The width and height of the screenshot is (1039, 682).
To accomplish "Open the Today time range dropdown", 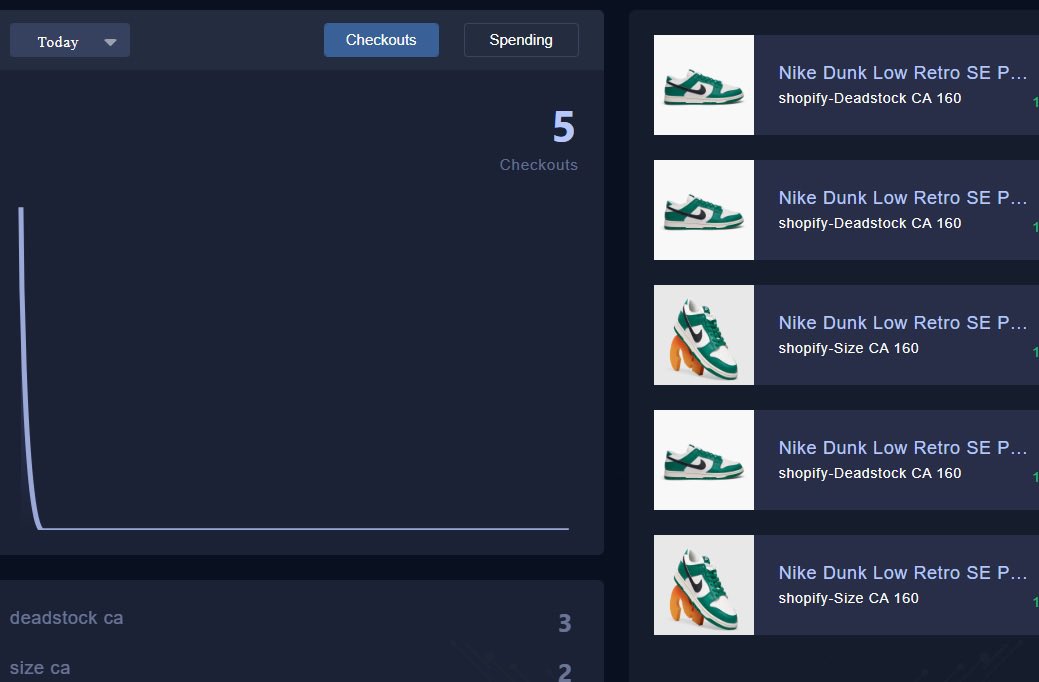I will point(70,40).
